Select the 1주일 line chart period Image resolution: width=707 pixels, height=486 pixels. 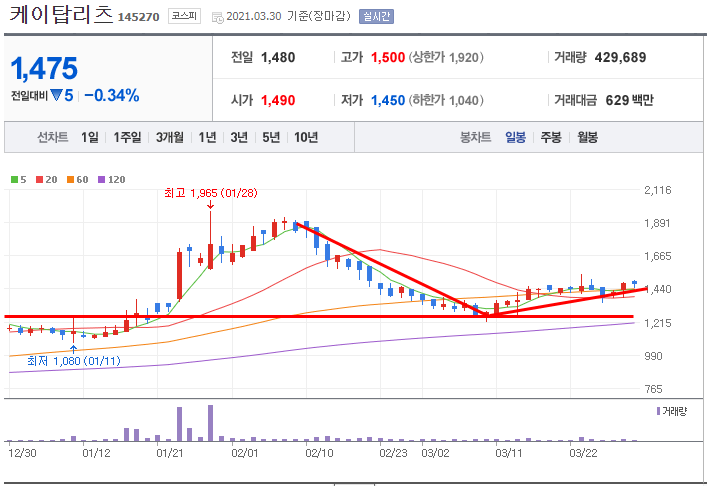[x=127, y=137]
